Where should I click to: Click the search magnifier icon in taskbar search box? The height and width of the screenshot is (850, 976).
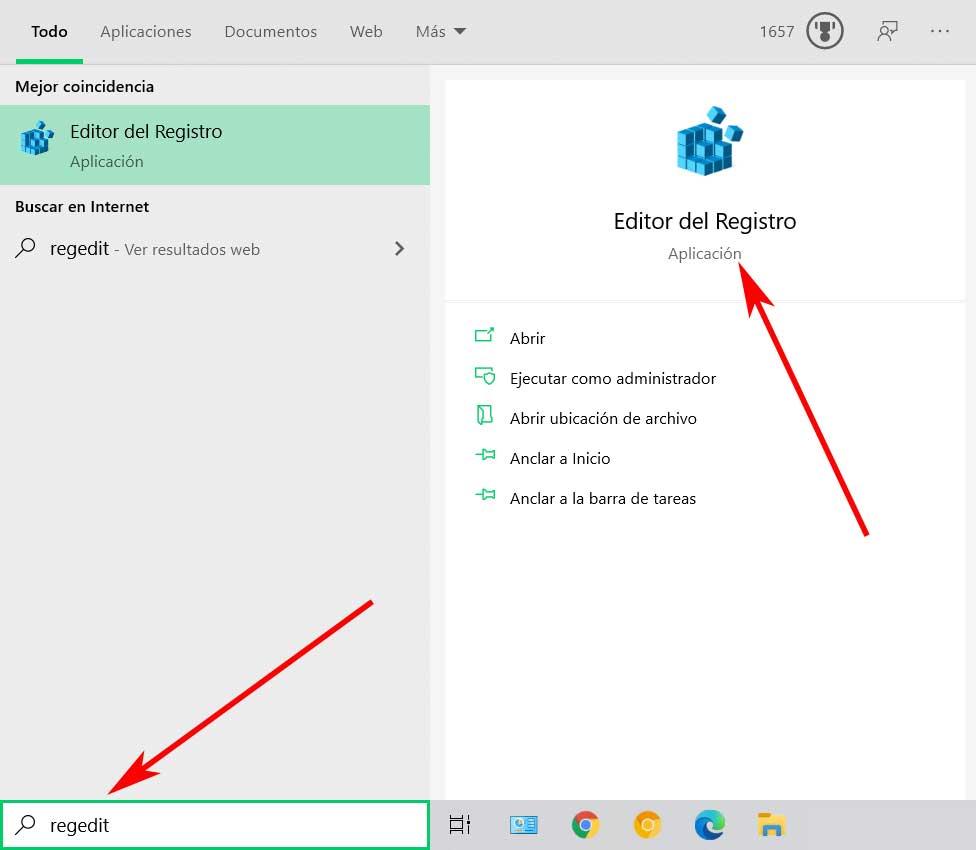[x=25, y=824]
